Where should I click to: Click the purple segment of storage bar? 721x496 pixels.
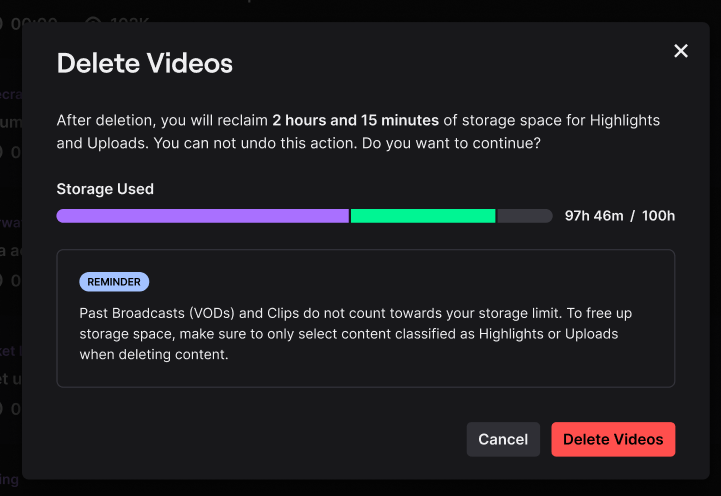click(202, 216)
